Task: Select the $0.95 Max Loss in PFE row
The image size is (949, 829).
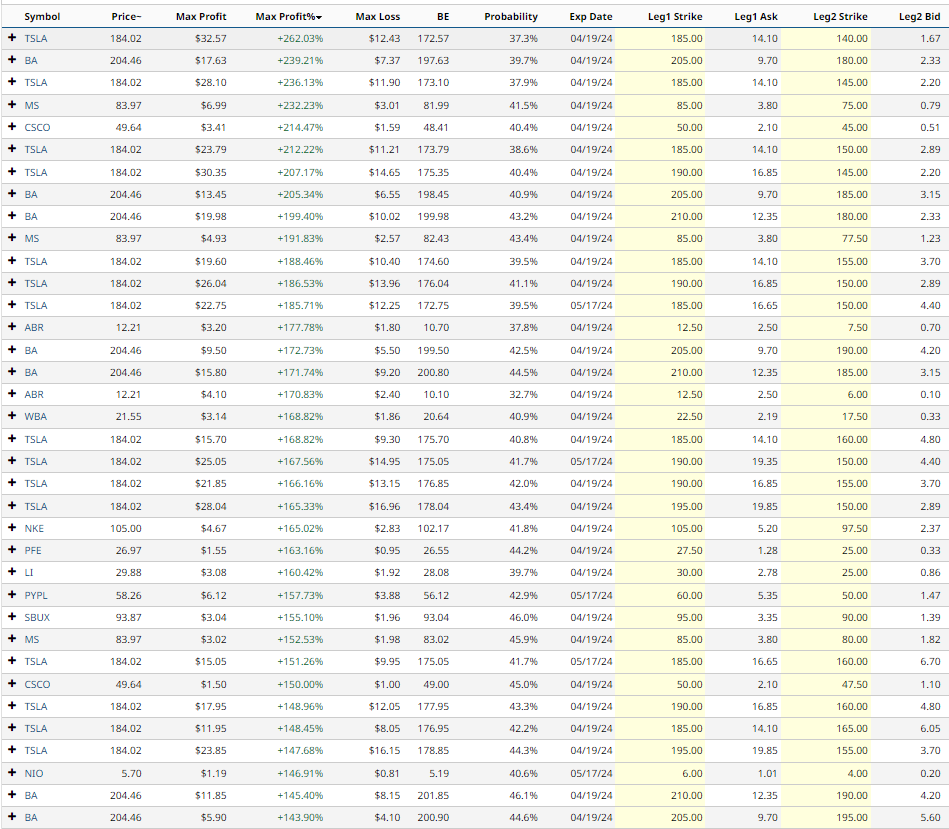Action: click(387, 550)
